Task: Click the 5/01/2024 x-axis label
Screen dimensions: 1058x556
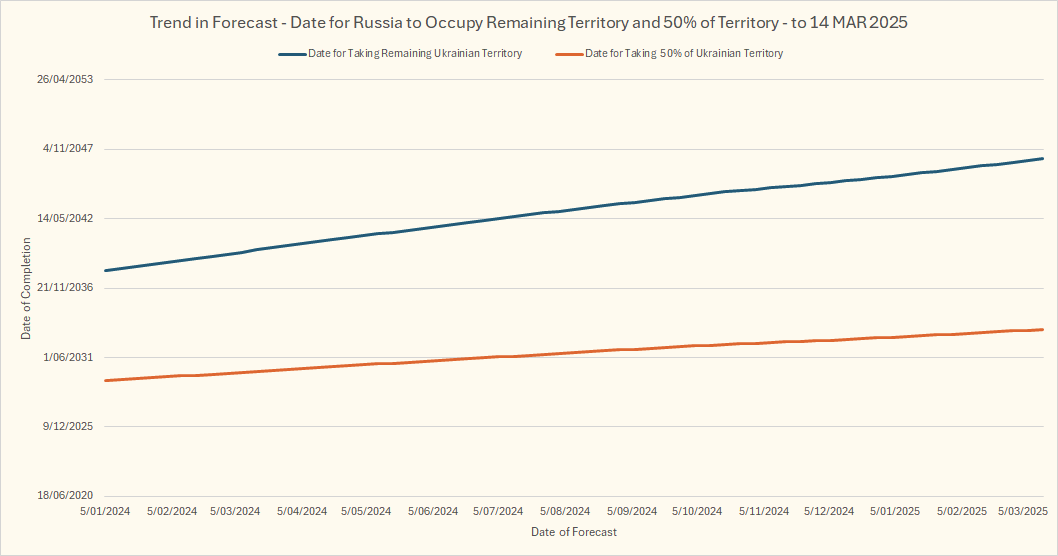Action: [105, 511]
